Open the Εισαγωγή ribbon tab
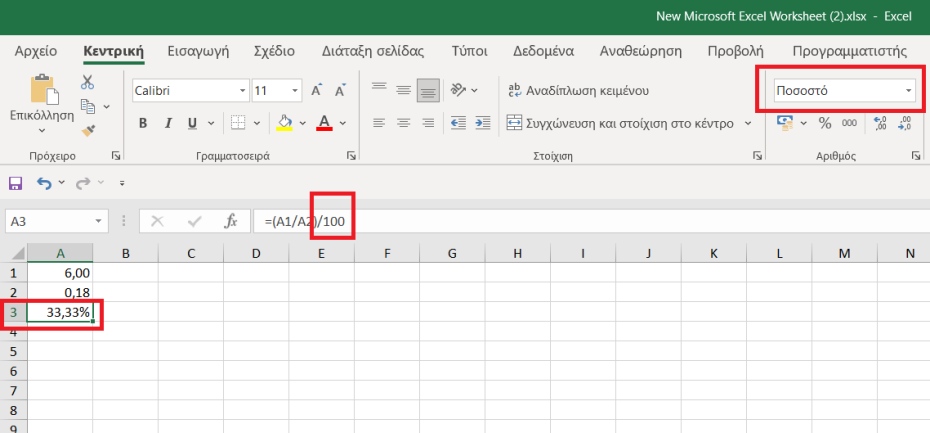The image size is (930, 433). 198,51
